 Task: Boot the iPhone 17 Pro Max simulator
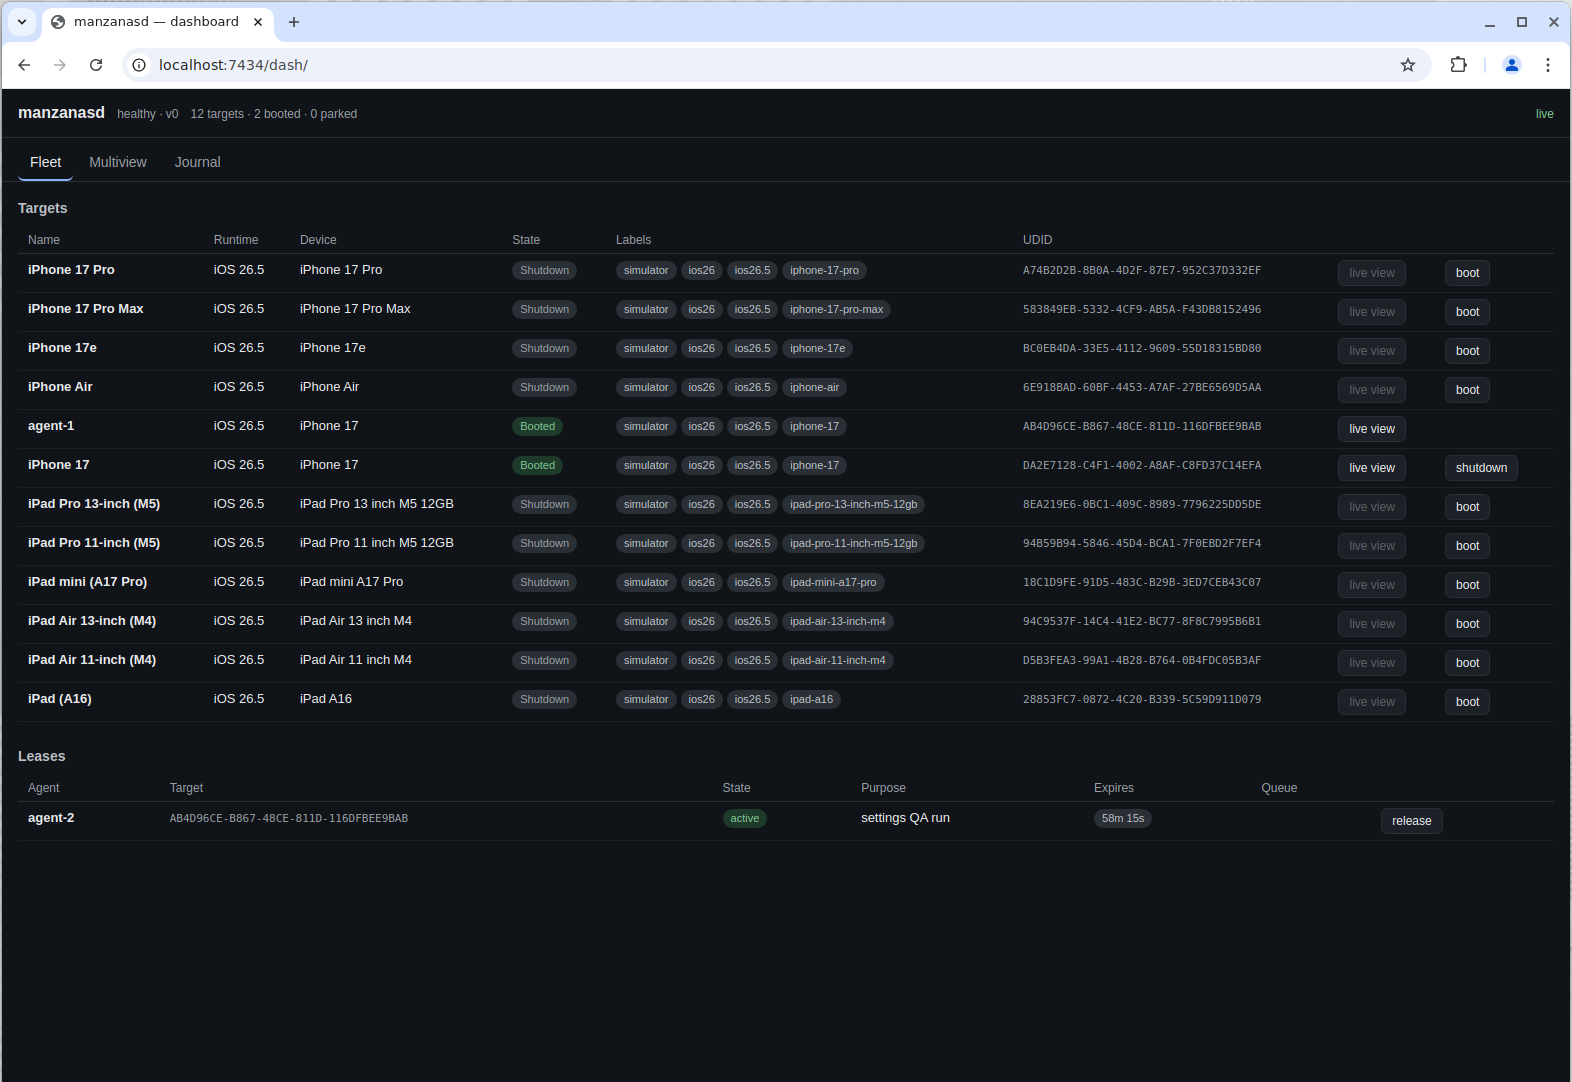(1467, 312)
